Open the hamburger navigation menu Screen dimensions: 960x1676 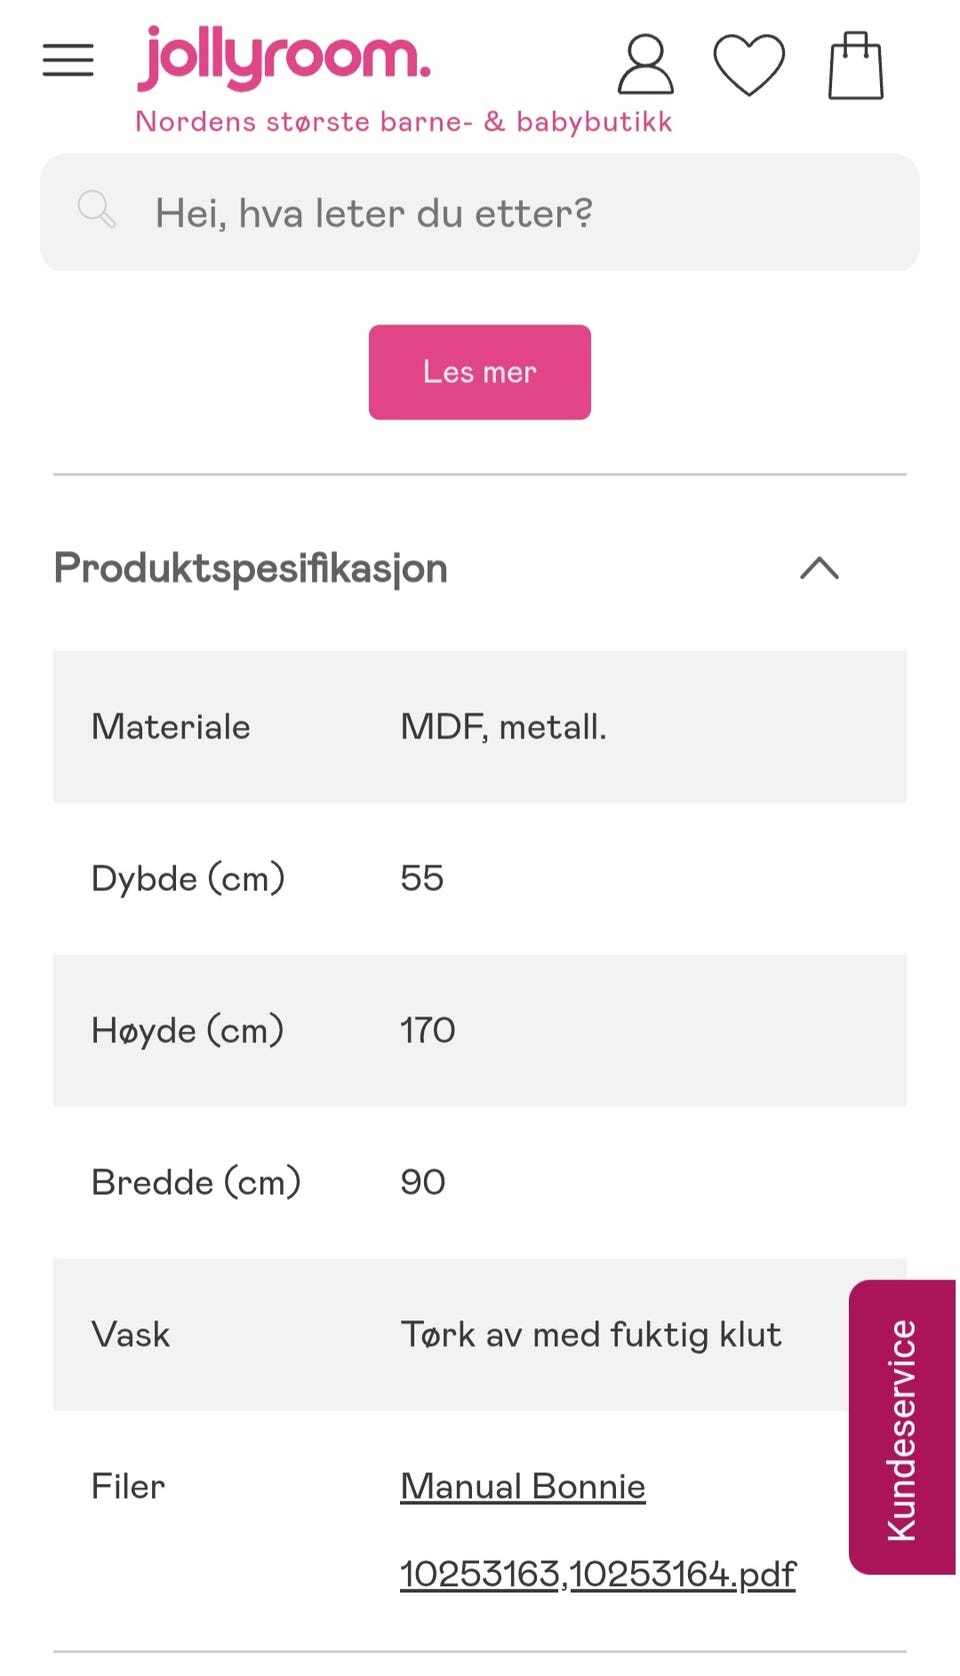point(68,61)
